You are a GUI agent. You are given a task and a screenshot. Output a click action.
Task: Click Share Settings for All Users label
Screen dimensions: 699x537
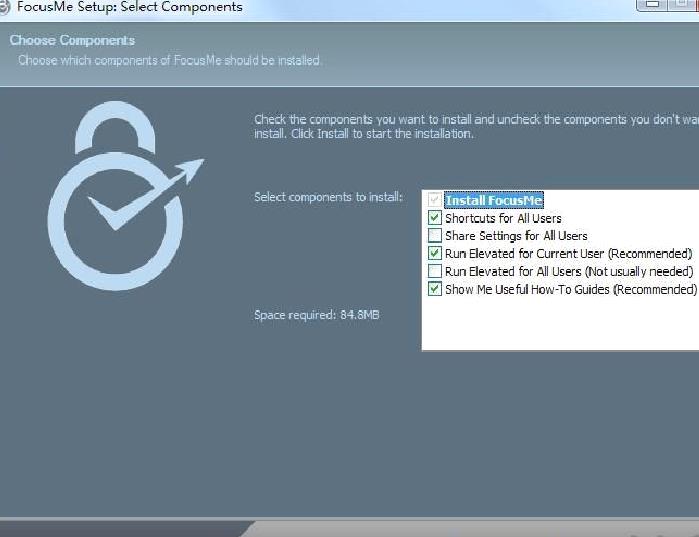[516, 236]
